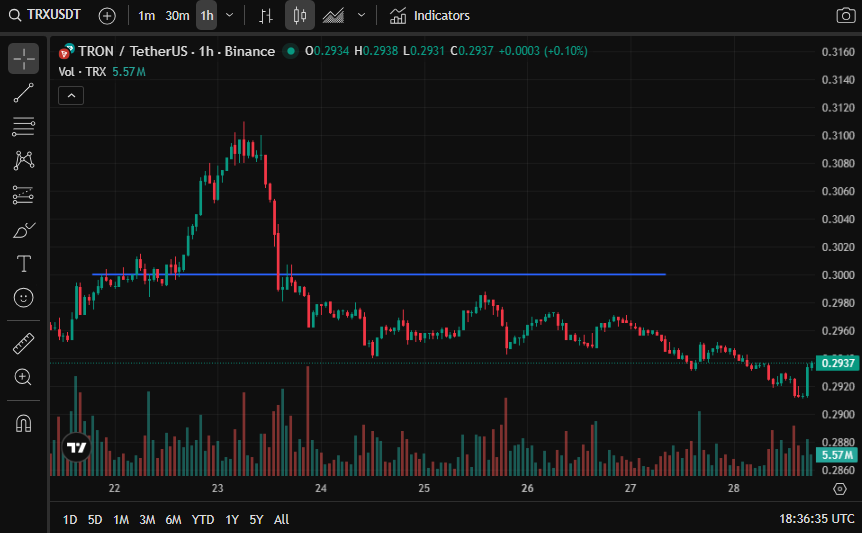Image resolution: width=862 pixels, height=533 pixels.
Task: Click the 5.57M volume label on axis
Action: (838, 455)
